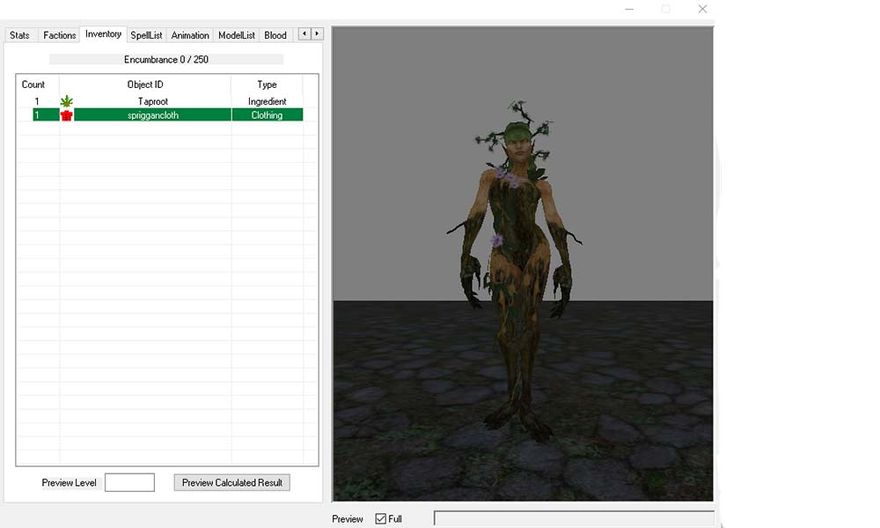
Task: Minimize the window
Action: coord(629,9)
